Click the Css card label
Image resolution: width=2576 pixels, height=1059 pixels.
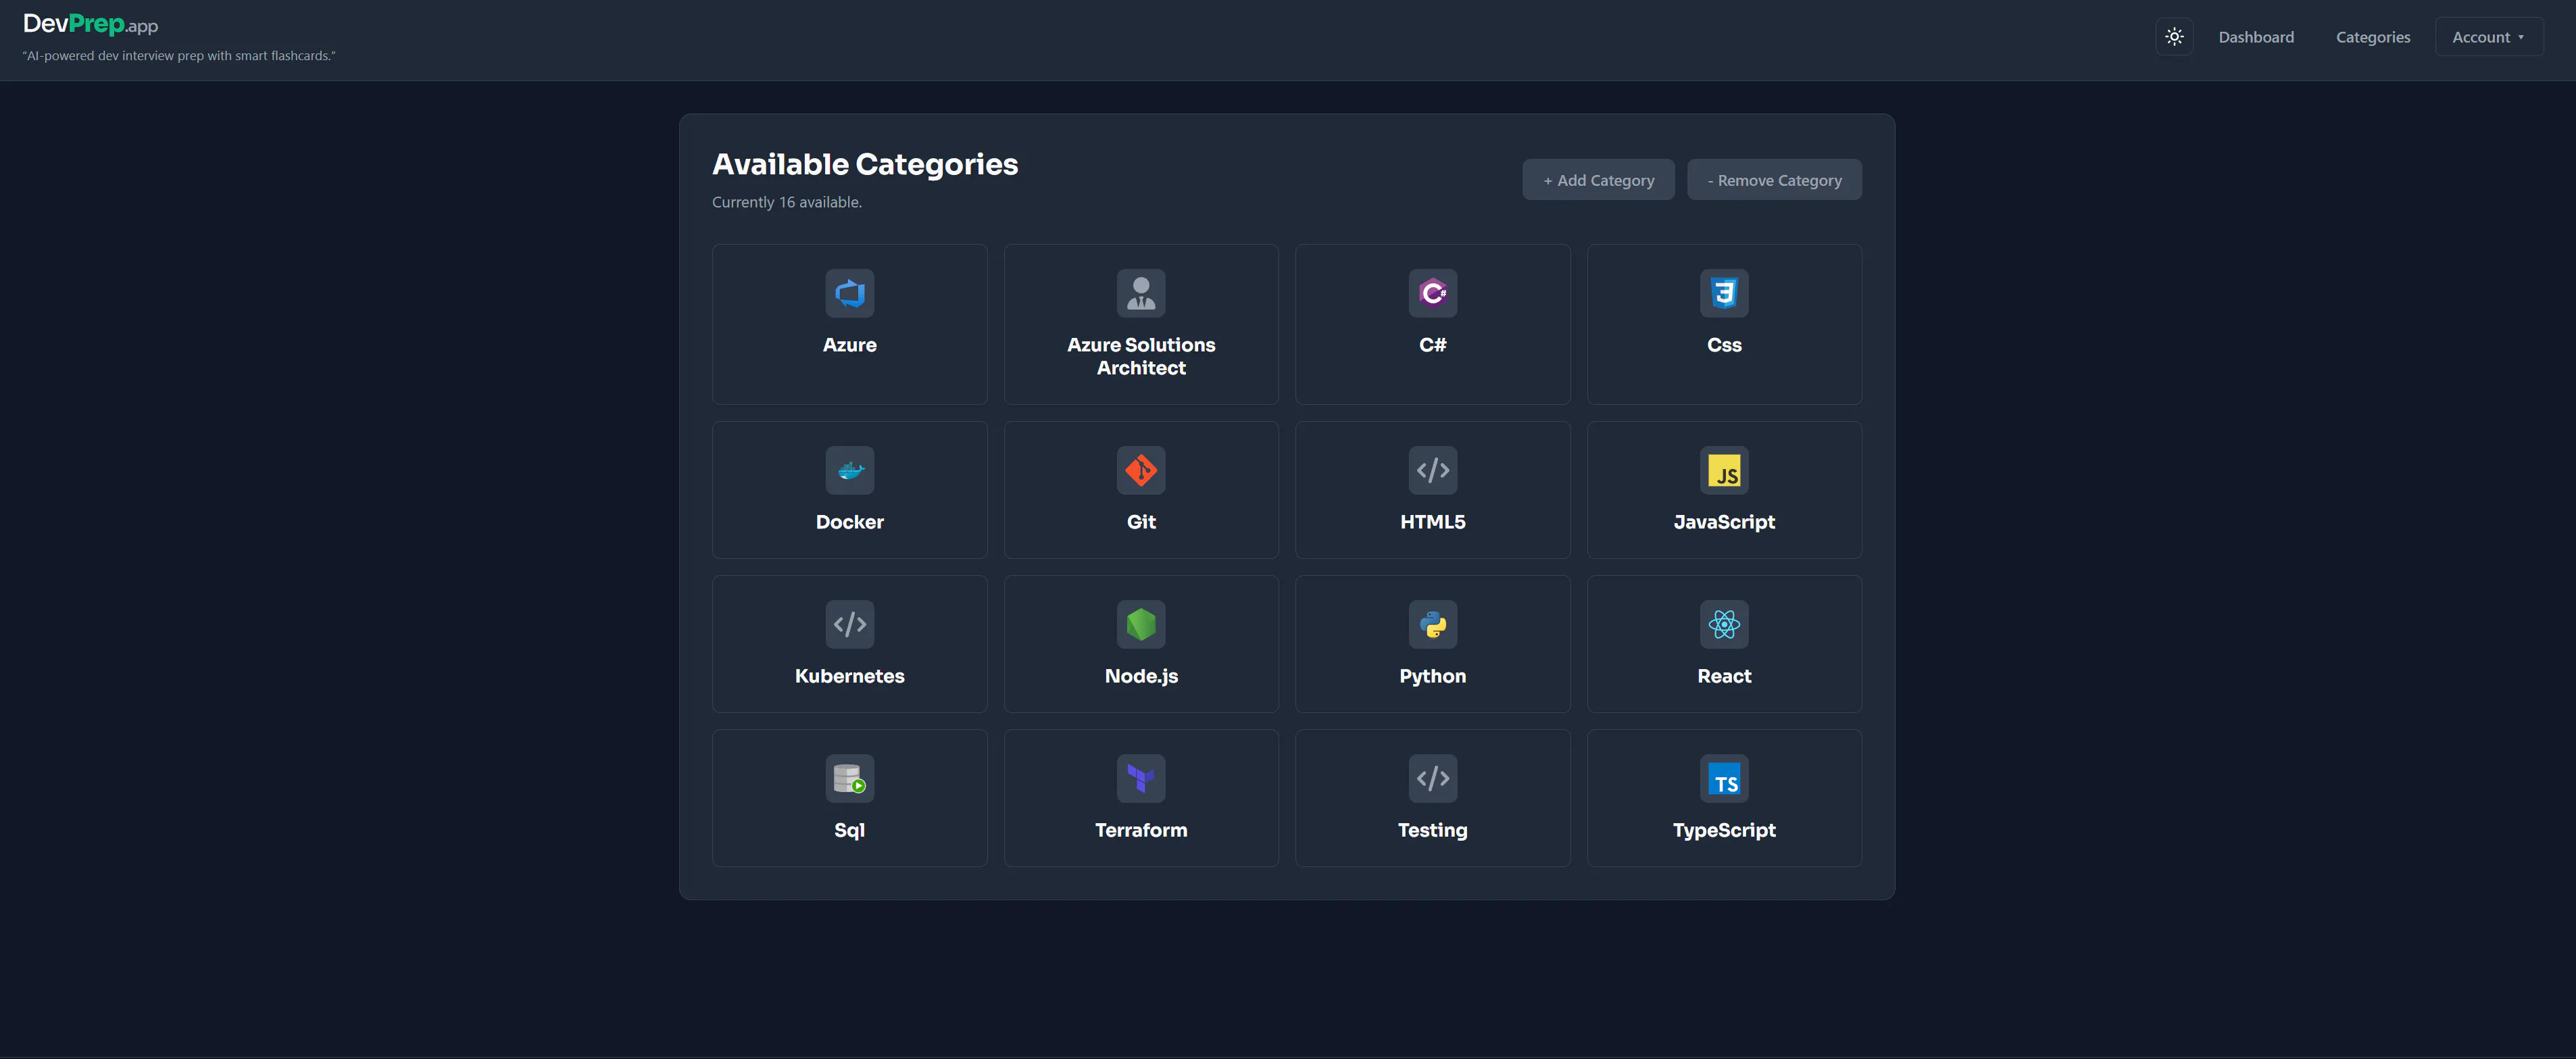(1724, 345)
